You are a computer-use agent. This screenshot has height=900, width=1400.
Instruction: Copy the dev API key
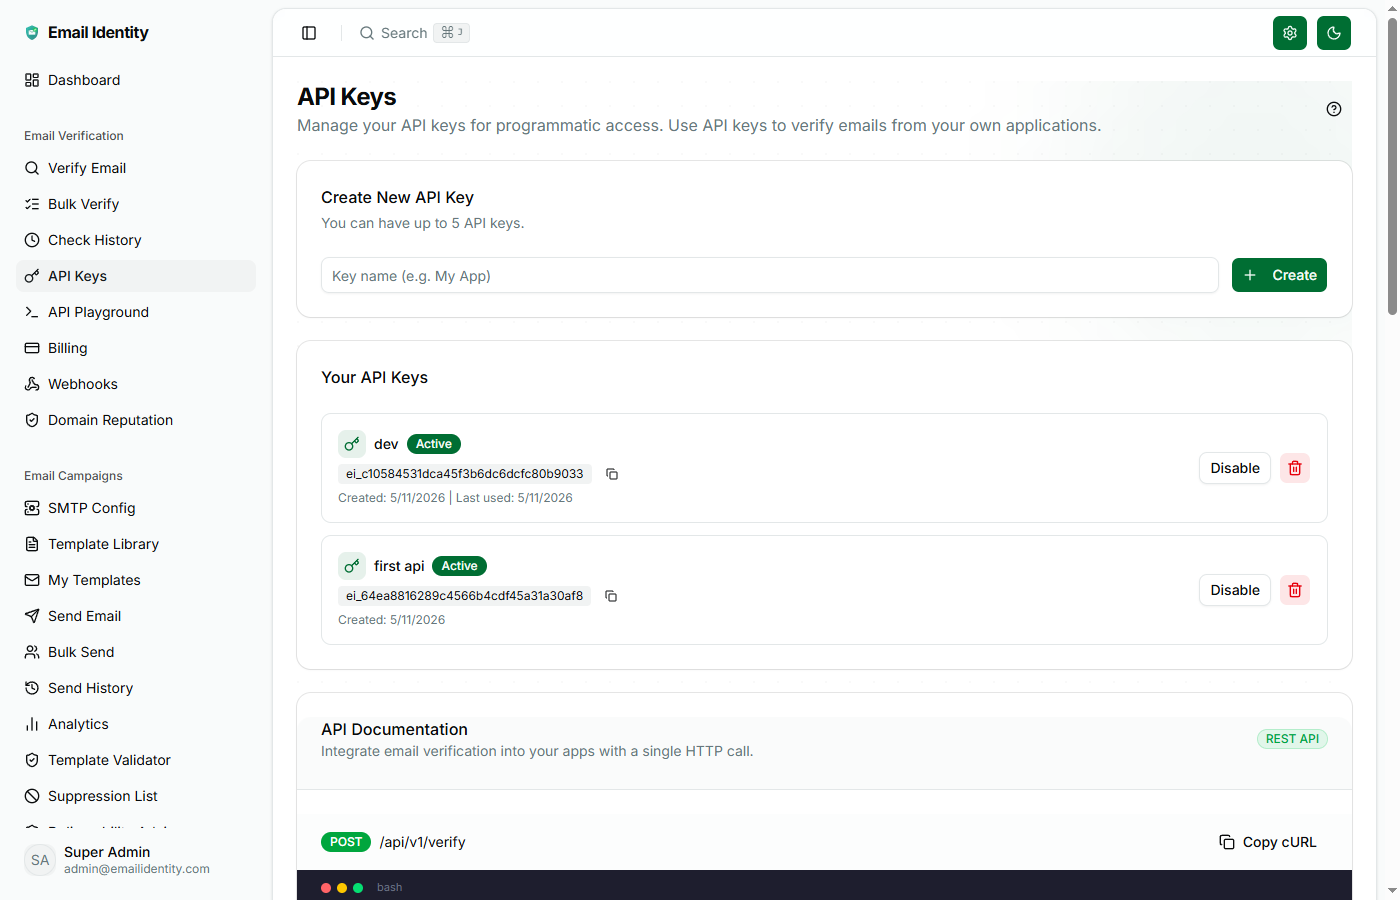[612, 474]
